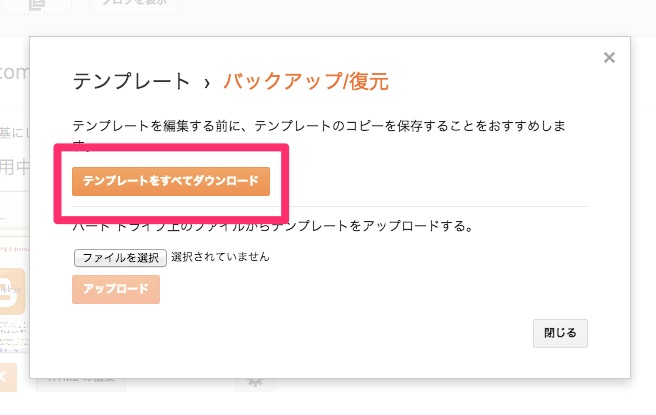
Task: Close the backup dialog with the X icon
Action: [609, 57]
